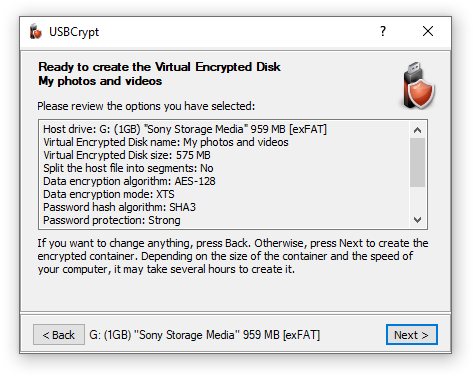
Task: Click the USBCrypt app icon in title bar
Action: coord(36,32)
